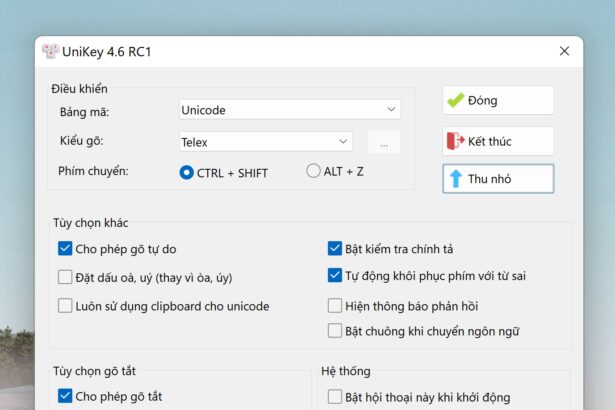Close the UniKey window with X

[564, 51]
